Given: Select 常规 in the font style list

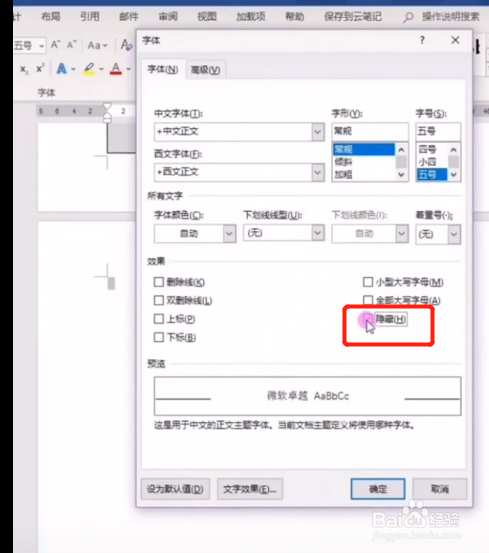Looking at the screenshot, I should pos(363,150).
